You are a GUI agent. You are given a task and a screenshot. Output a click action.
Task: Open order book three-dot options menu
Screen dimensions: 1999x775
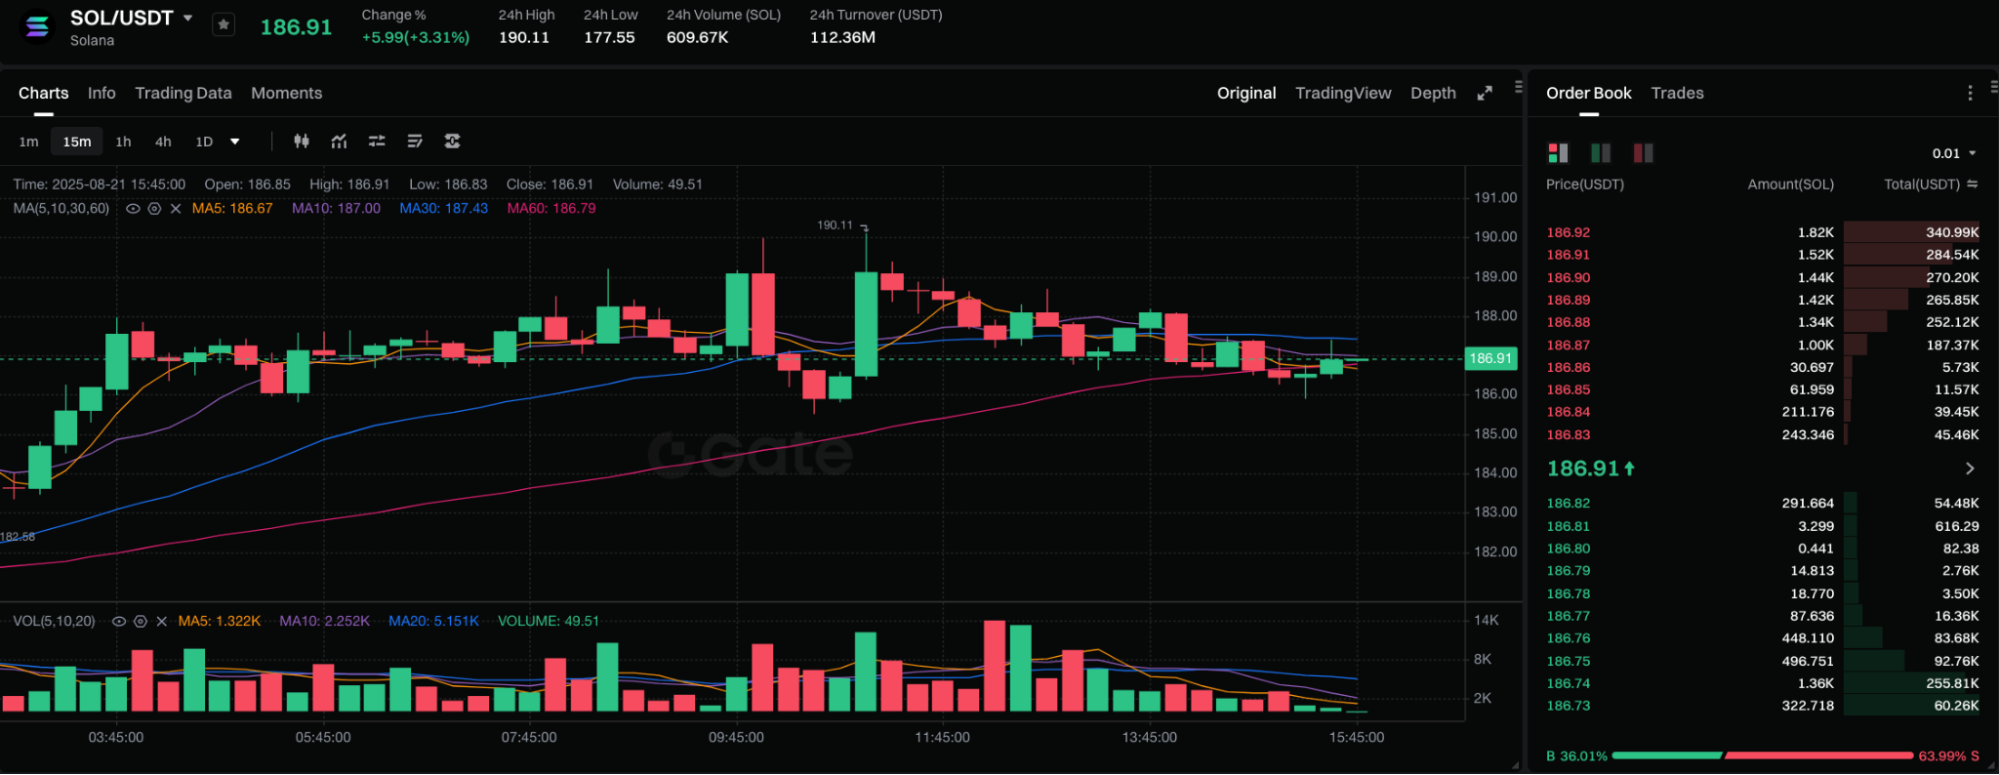tap(1970, 93)
